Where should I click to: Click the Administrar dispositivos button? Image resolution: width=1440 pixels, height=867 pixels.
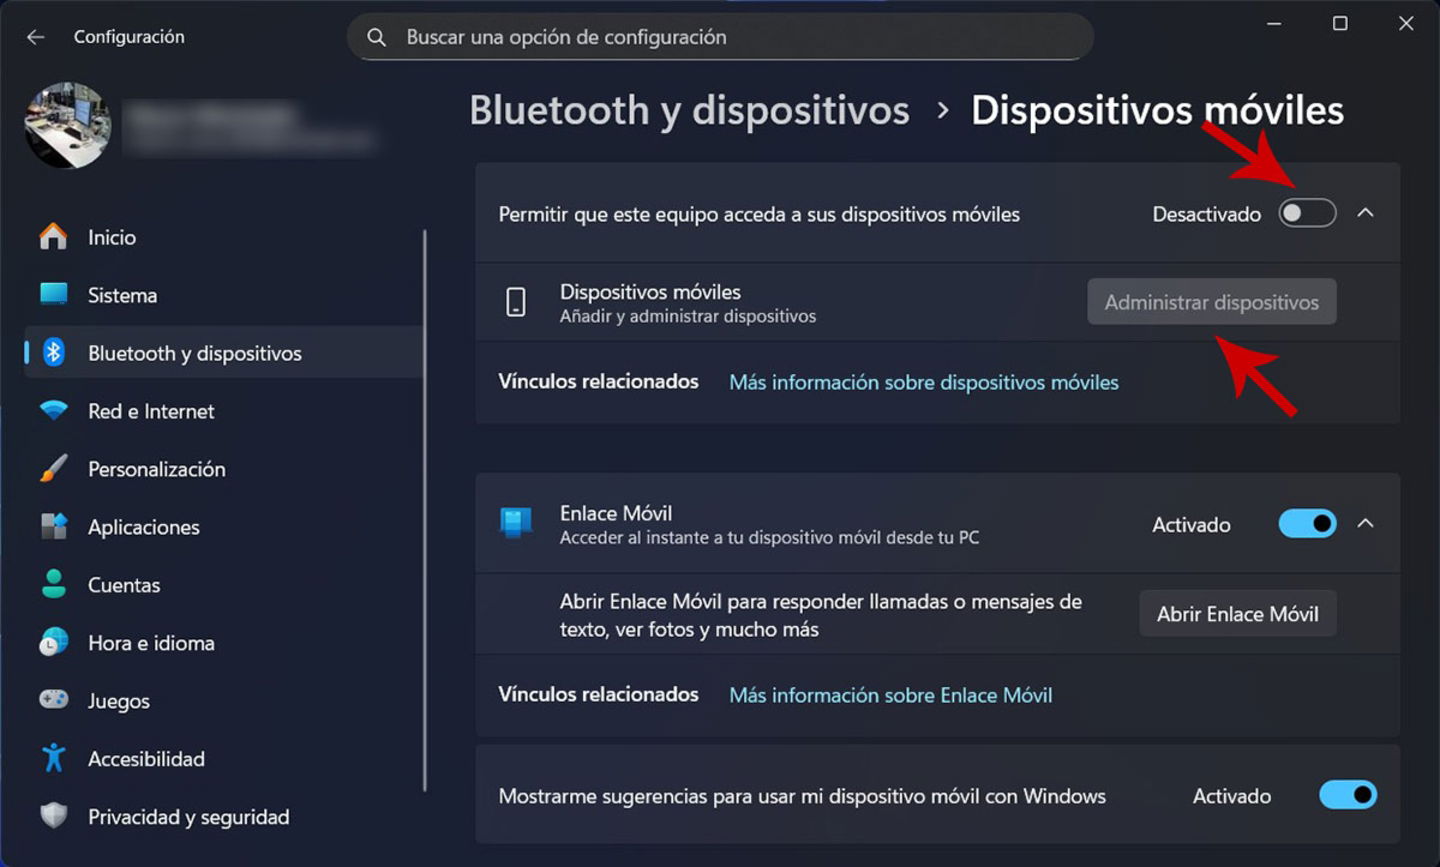pyautogui.click(x=1211, y=302)
